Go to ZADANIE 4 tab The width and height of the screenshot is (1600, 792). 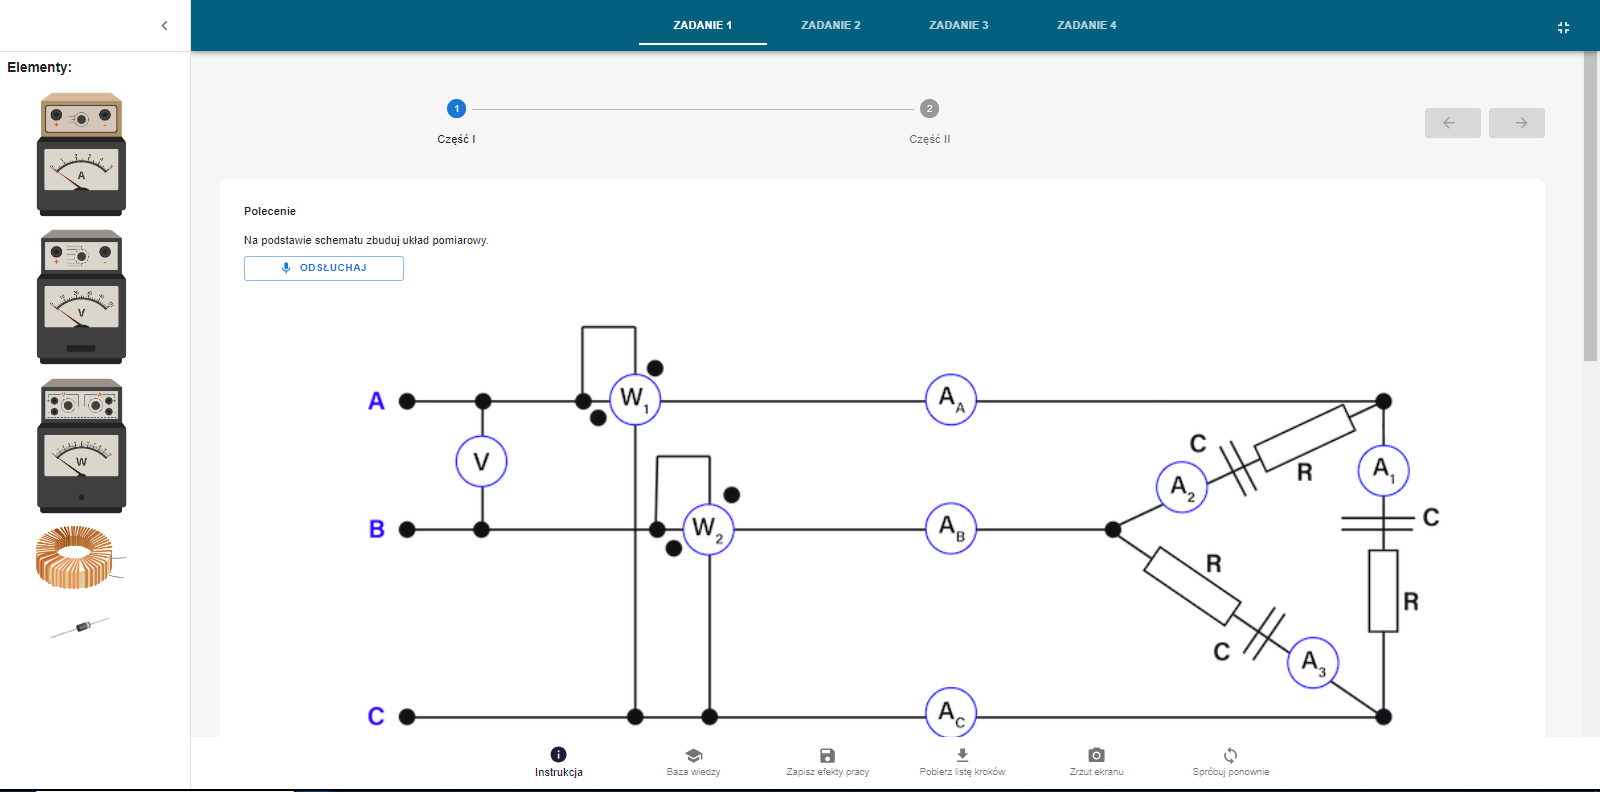(1086, 25)
